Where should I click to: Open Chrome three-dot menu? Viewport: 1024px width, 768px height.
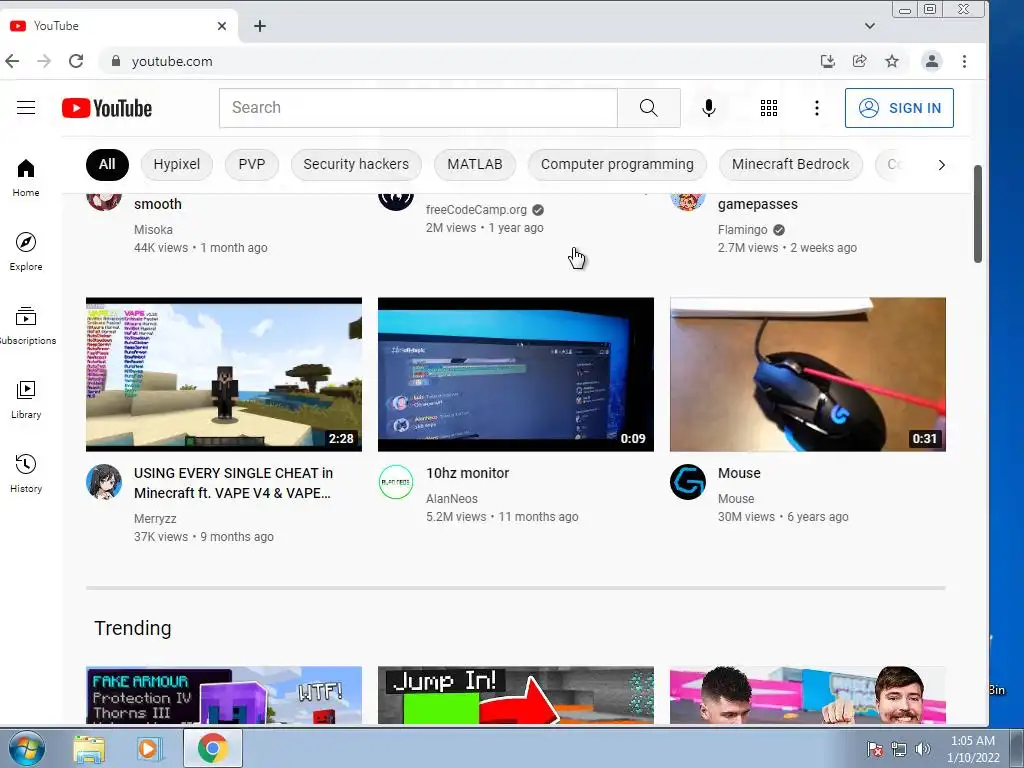click(965, 61)
